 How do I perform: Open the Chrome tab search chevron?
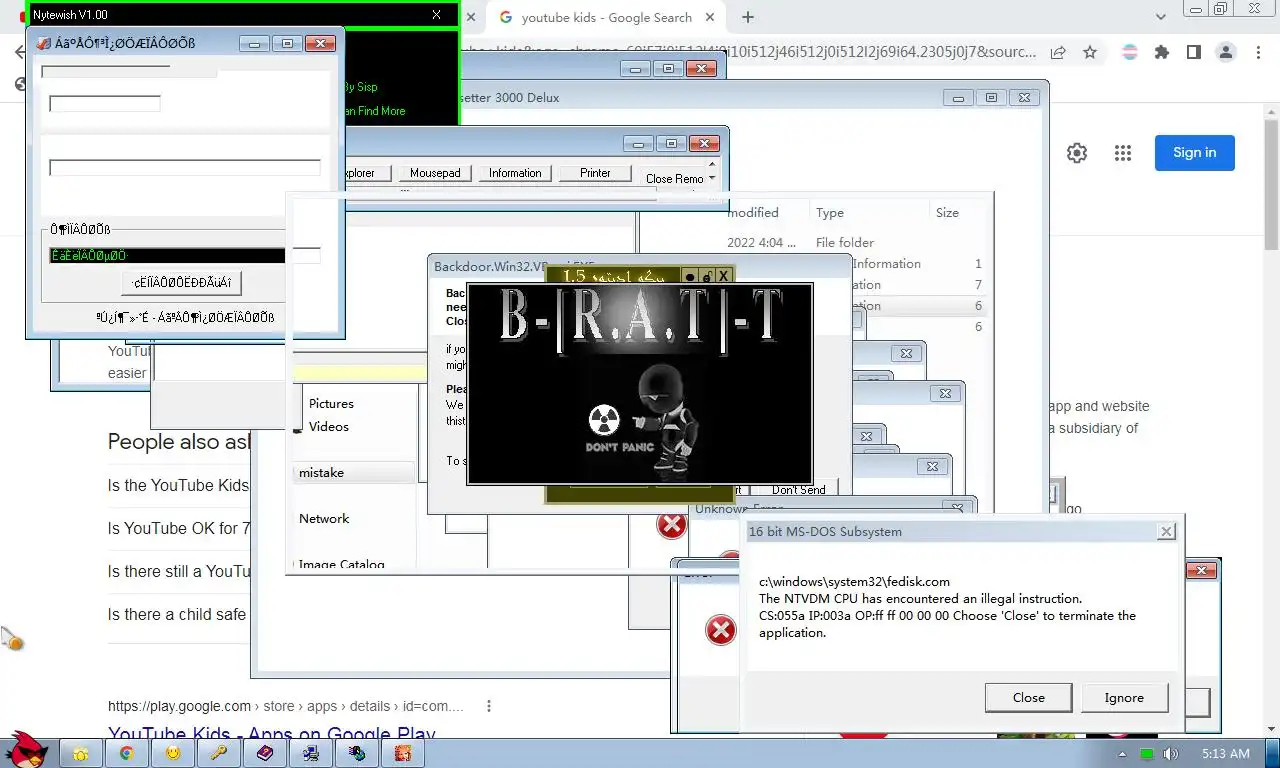coord(1161,17)
